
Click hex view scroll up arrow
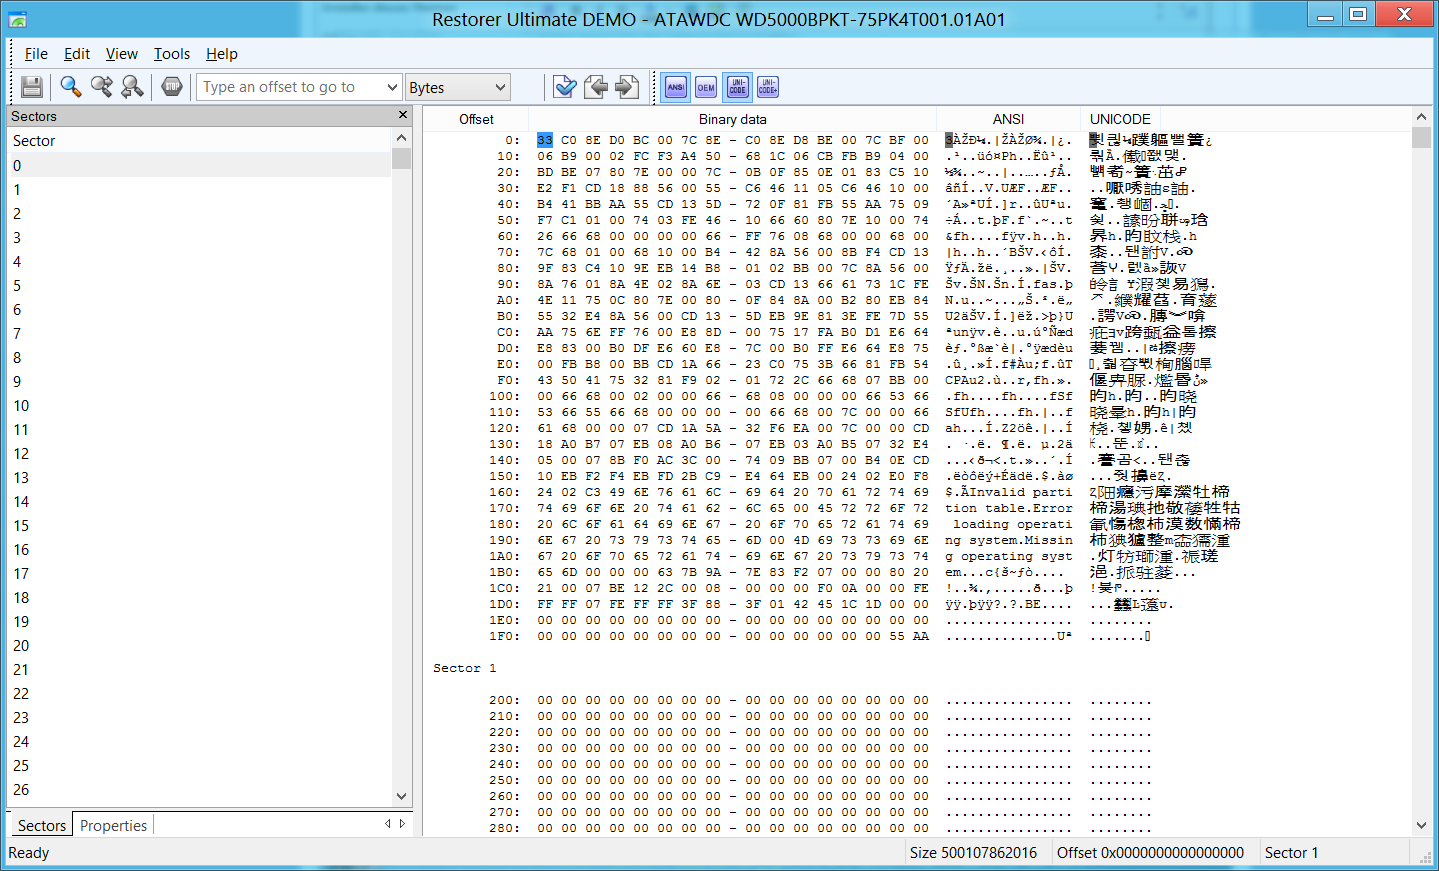[x=1421, y=117]
